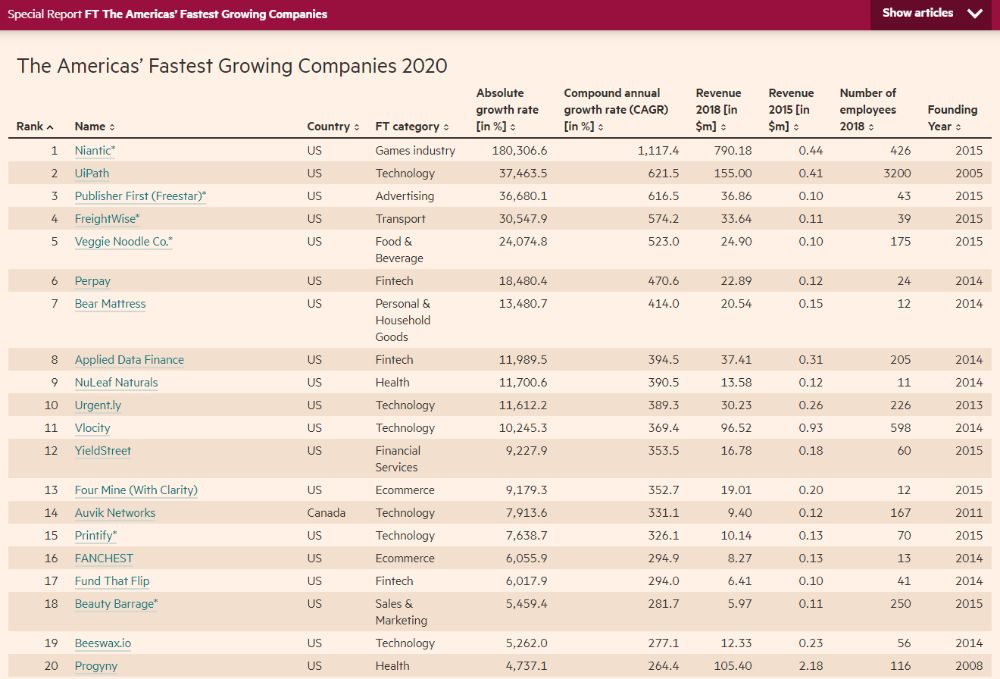Open the FT The Americas' Fastest Growing Companies report link
This screenshot has height=679, width=1000.
pyautogui.click(x=206, y=14)
